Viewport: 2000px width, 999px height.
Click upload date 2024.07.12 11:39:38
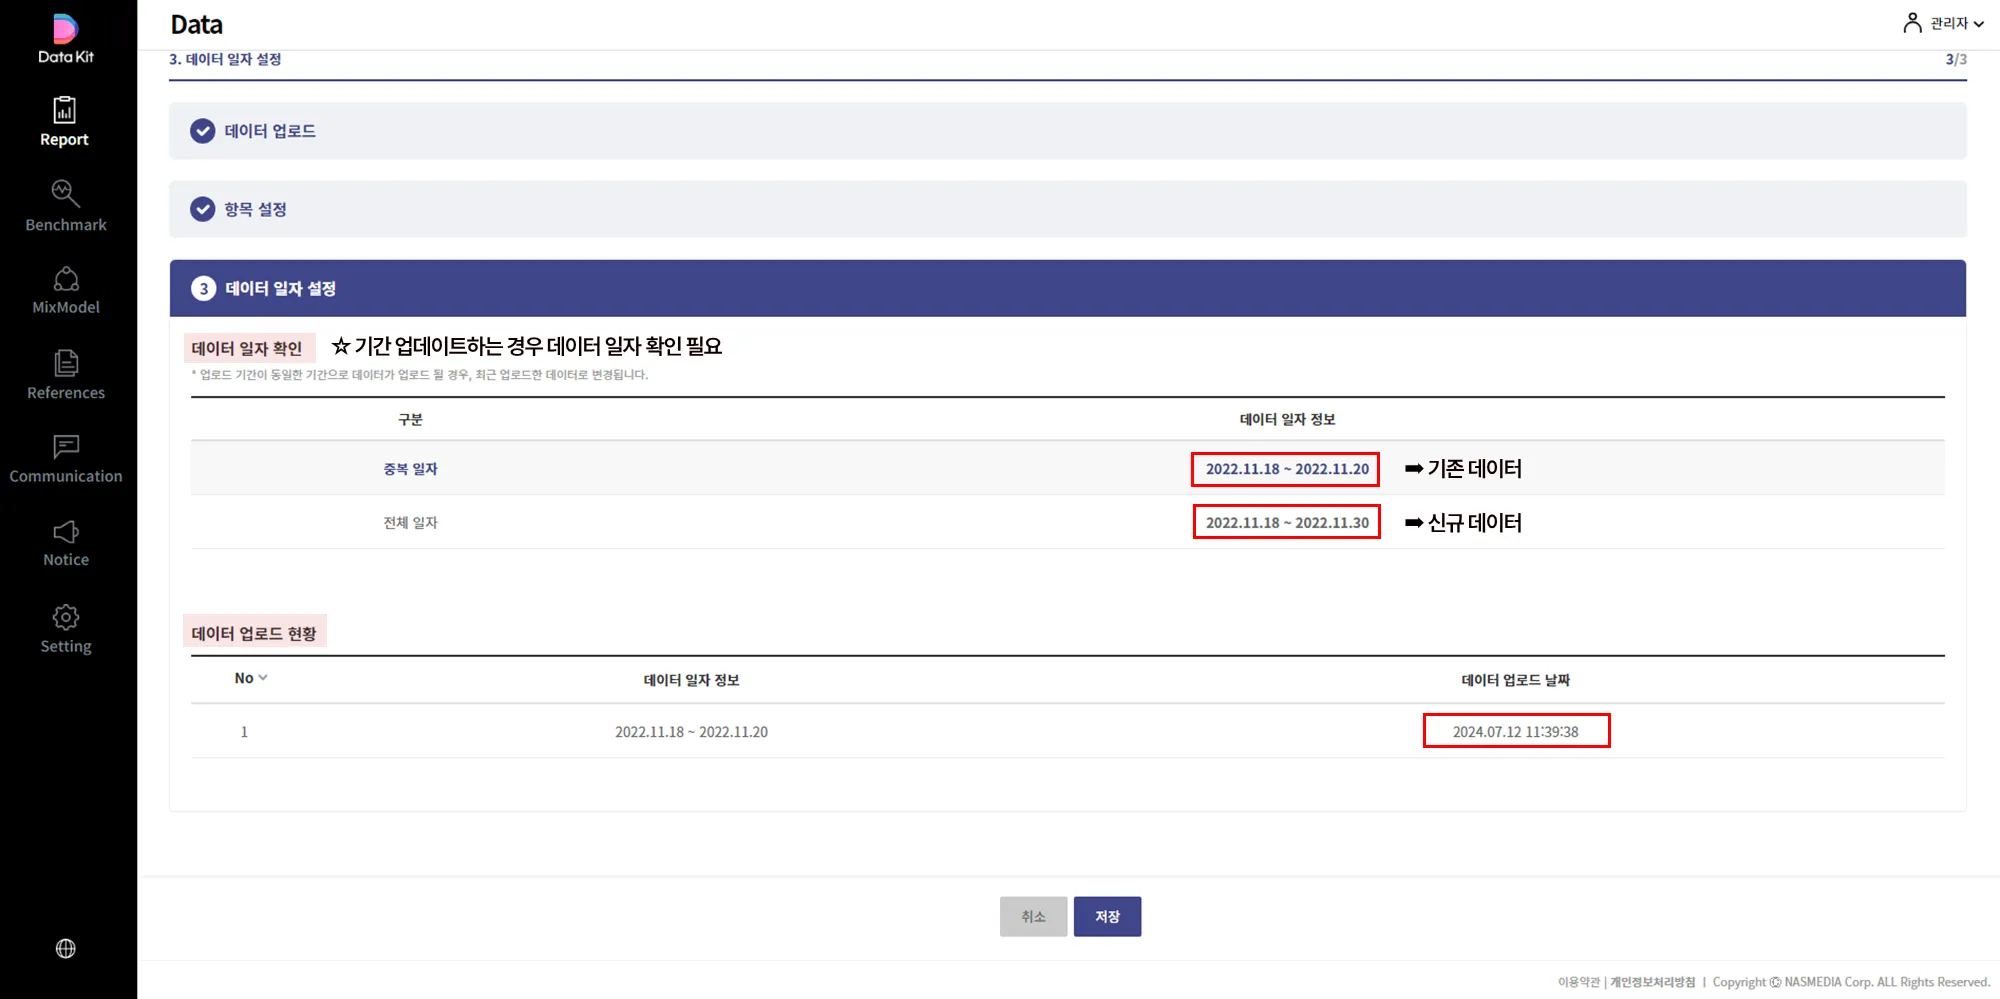point(1516,731)
